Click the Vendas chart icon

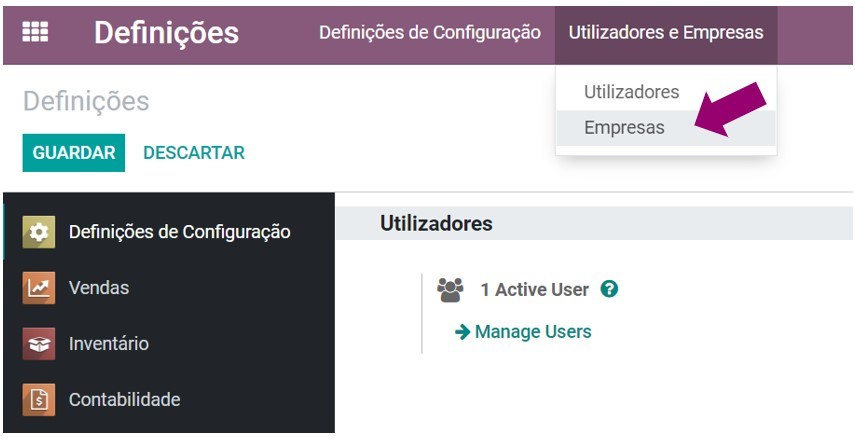point(39,288)
